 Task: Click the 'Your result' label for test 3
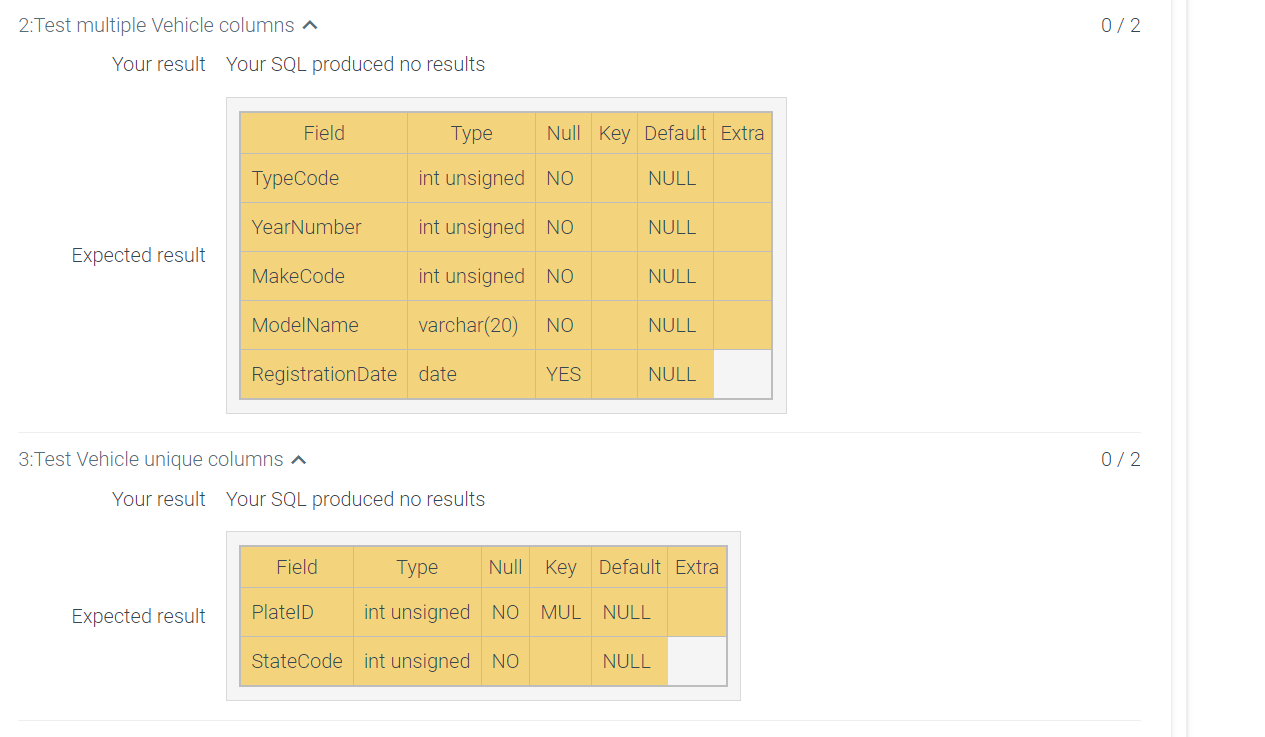(159, 499)
